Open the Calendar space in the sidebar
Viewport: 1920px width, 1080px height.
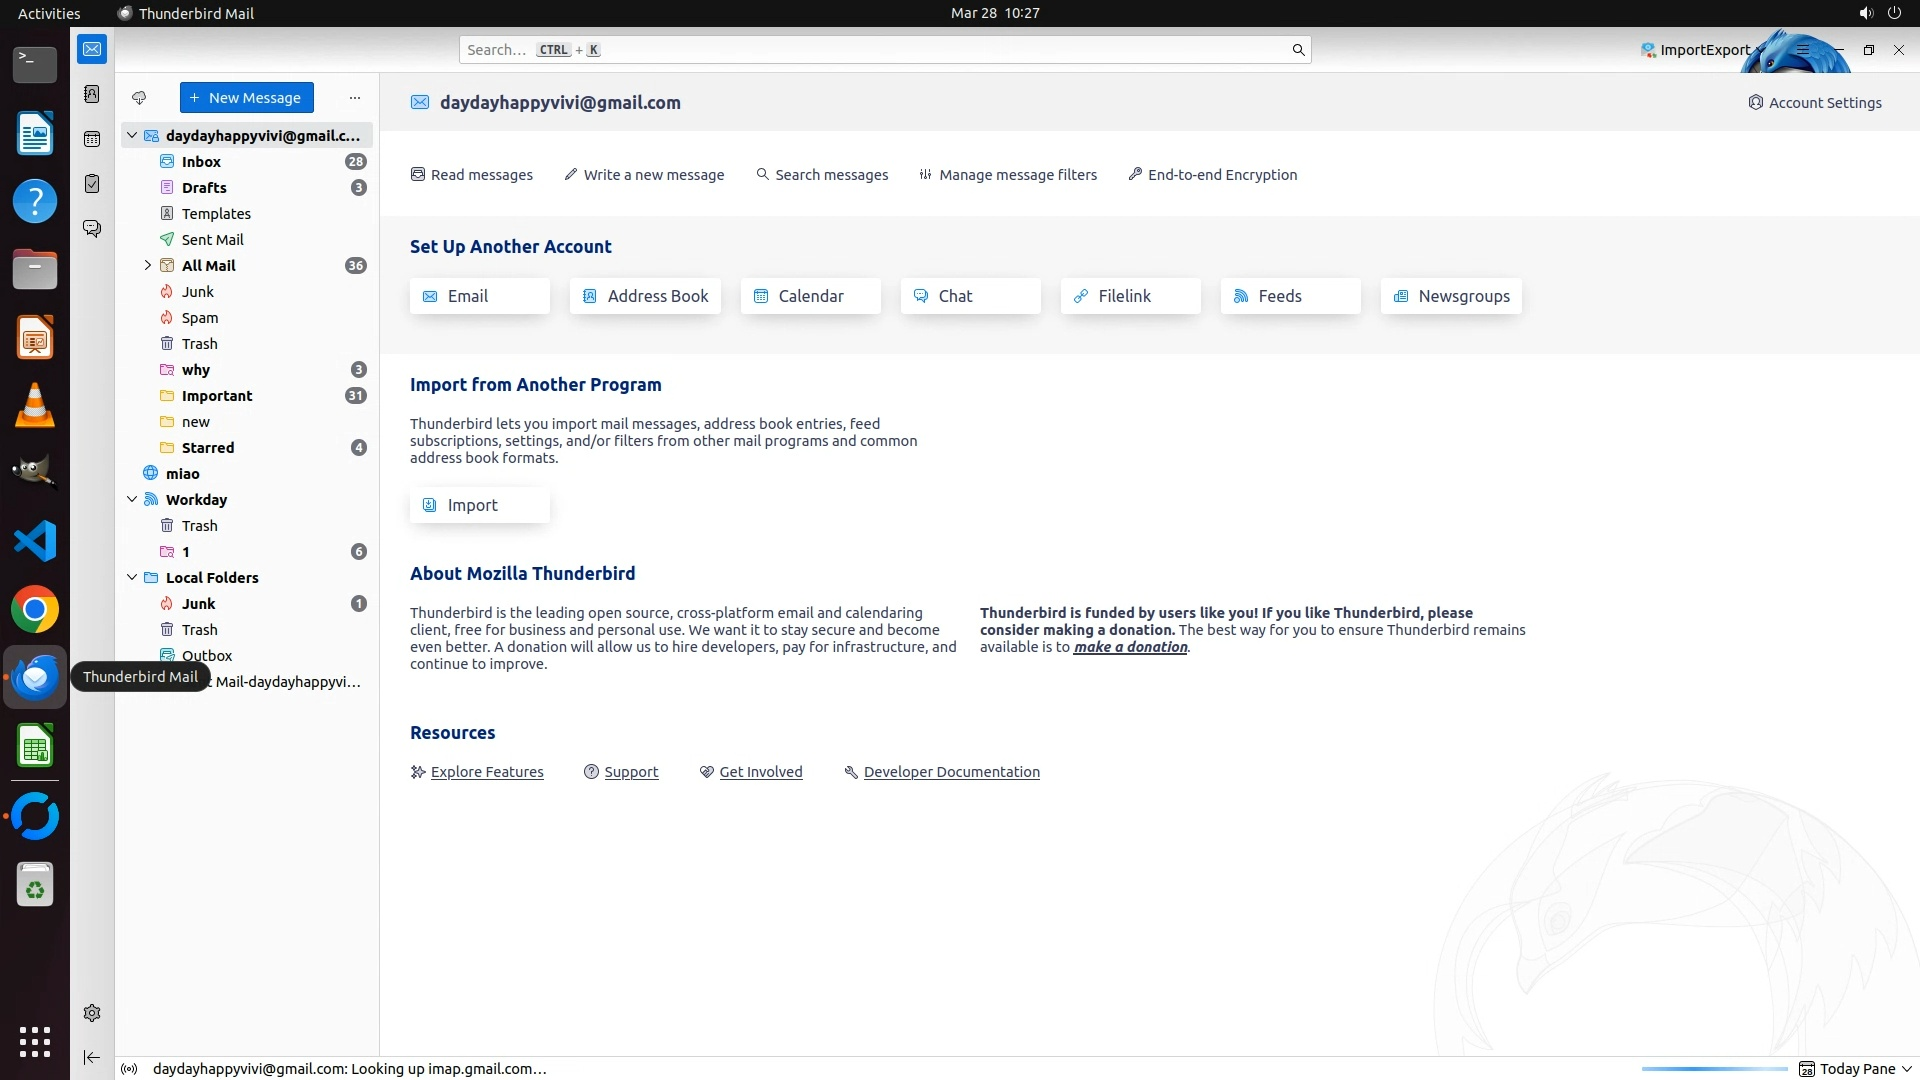click(x=92, y=139)
